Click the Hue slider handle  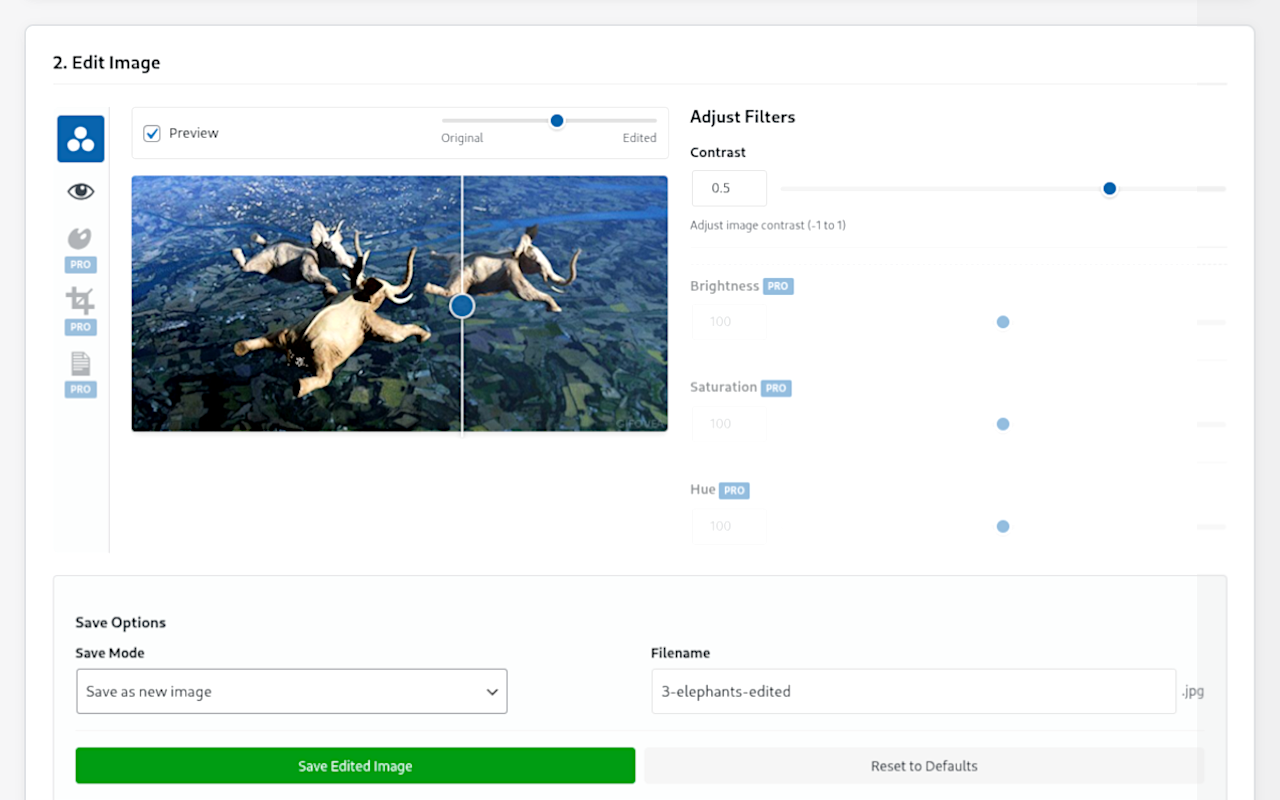1003,526
